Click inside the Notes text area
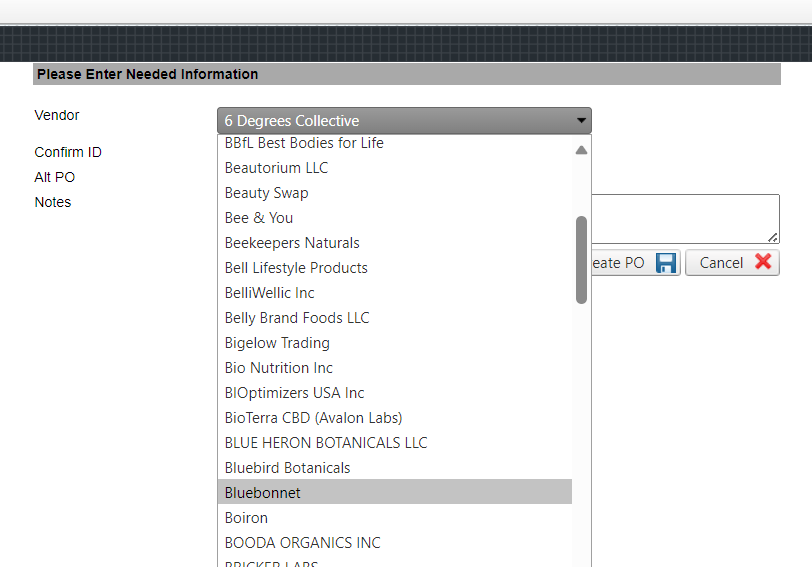 coord(686,219)
